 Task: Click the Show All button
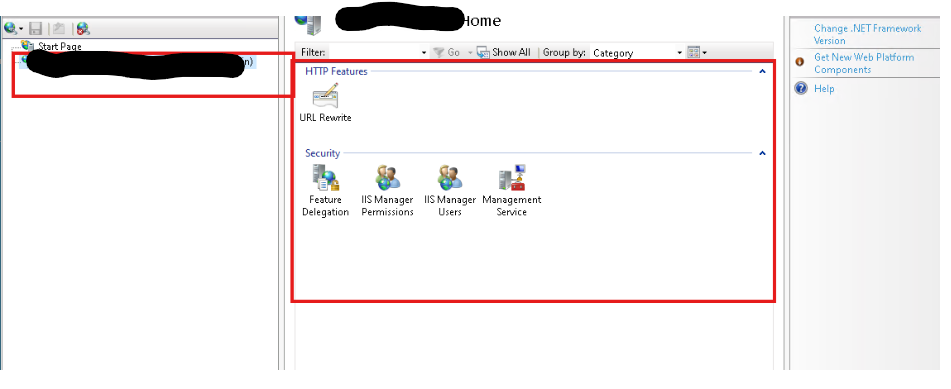point(503,53)
